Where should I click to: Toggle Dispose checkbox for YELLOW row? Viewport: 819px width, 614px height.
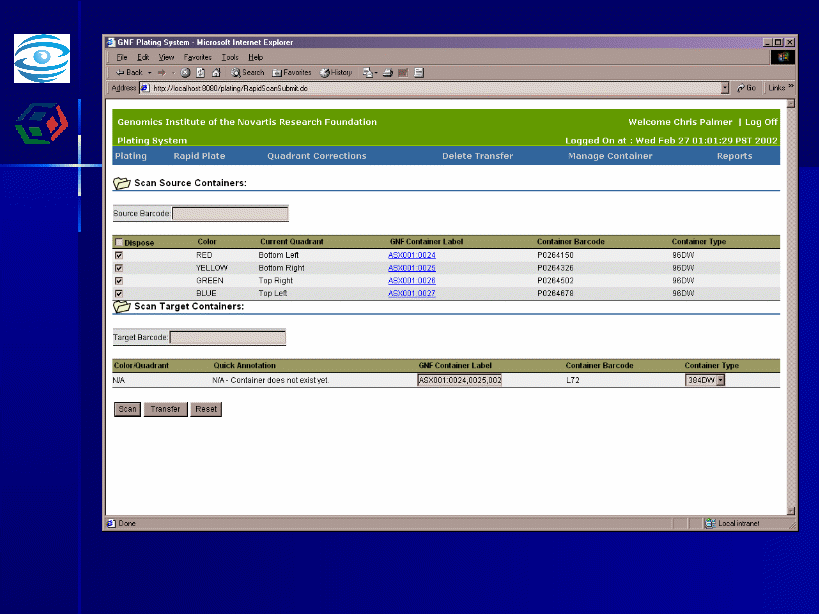(119, 268)
